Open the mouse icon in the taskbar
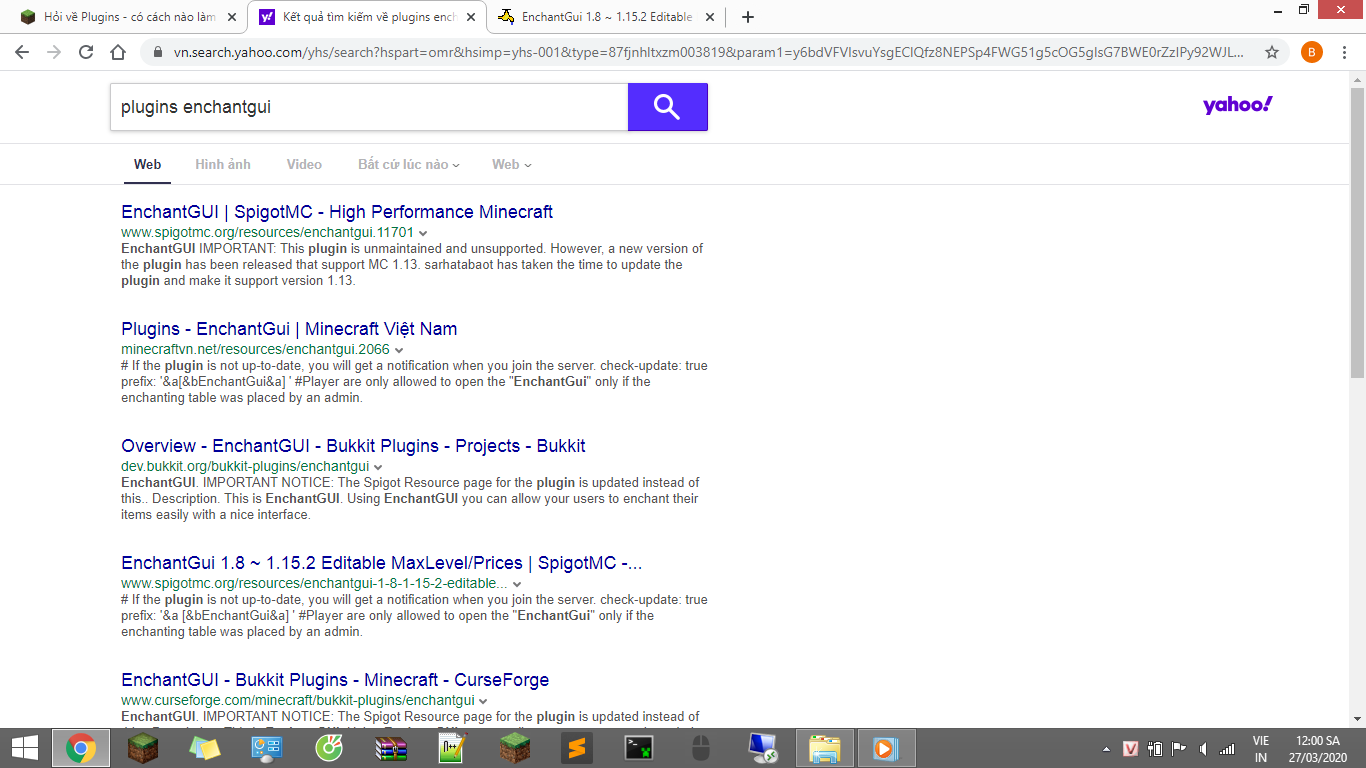 coord(700,748)
